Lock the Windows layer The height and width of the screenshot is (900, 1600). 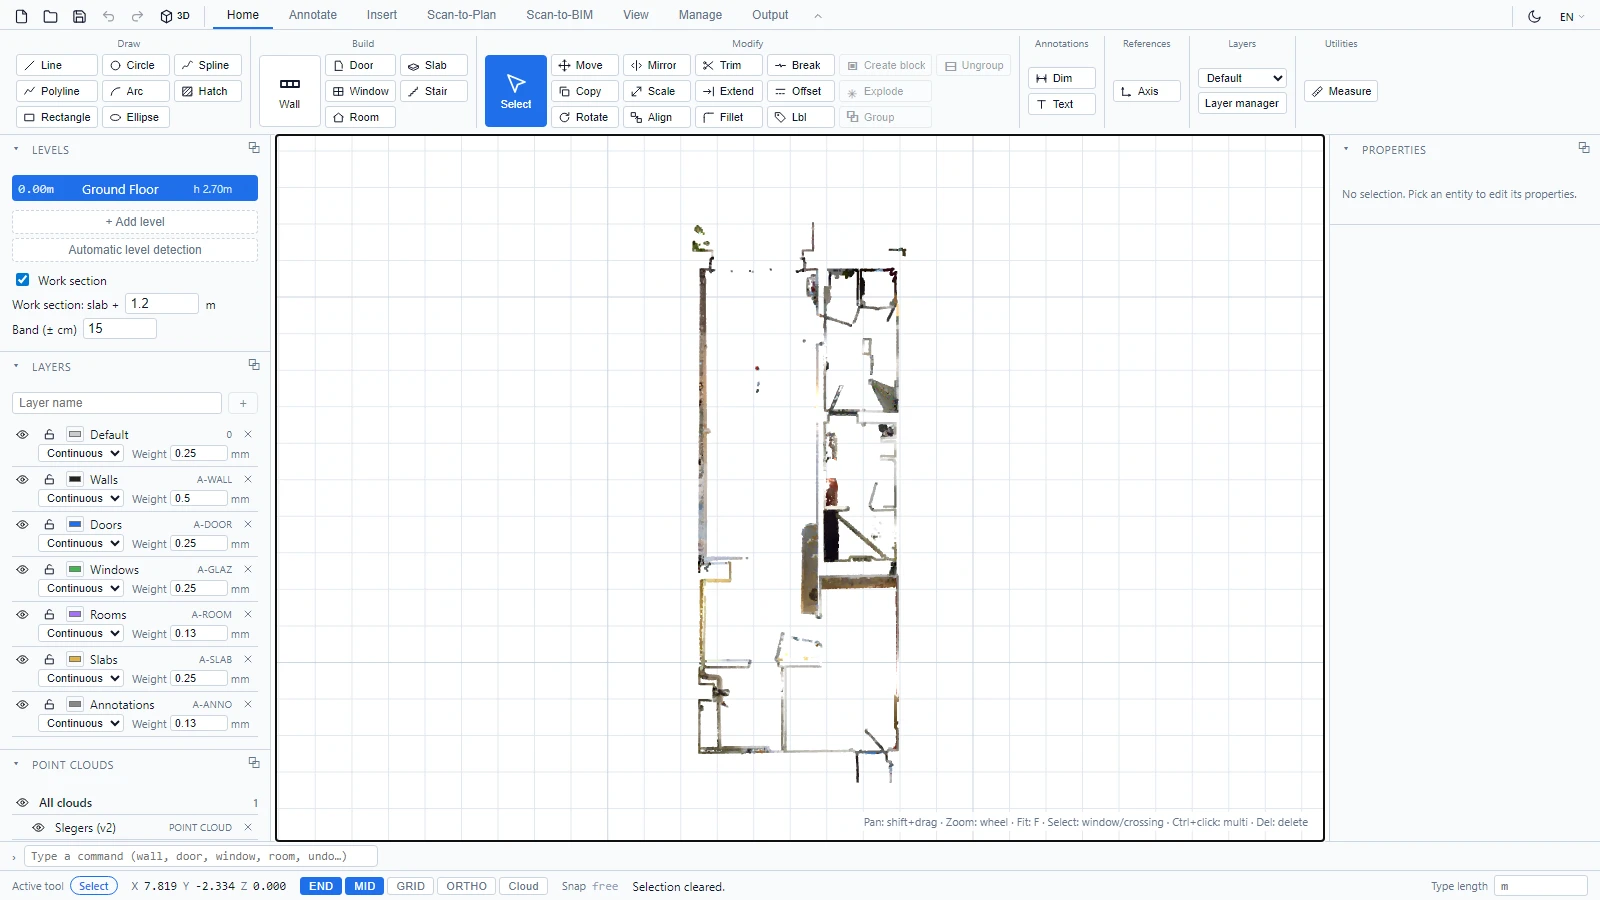point(49,570)
